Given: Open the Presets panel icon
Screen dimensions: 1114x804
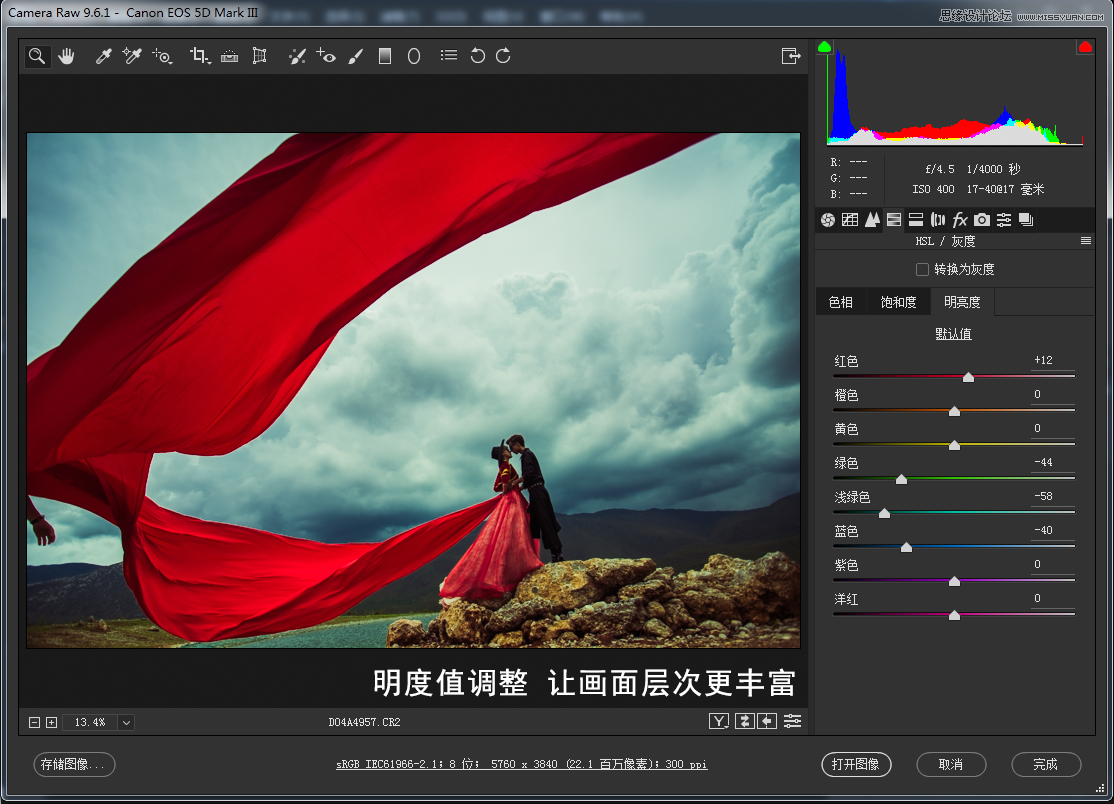Looking at the screenshot, I should tap(1004, 220).
